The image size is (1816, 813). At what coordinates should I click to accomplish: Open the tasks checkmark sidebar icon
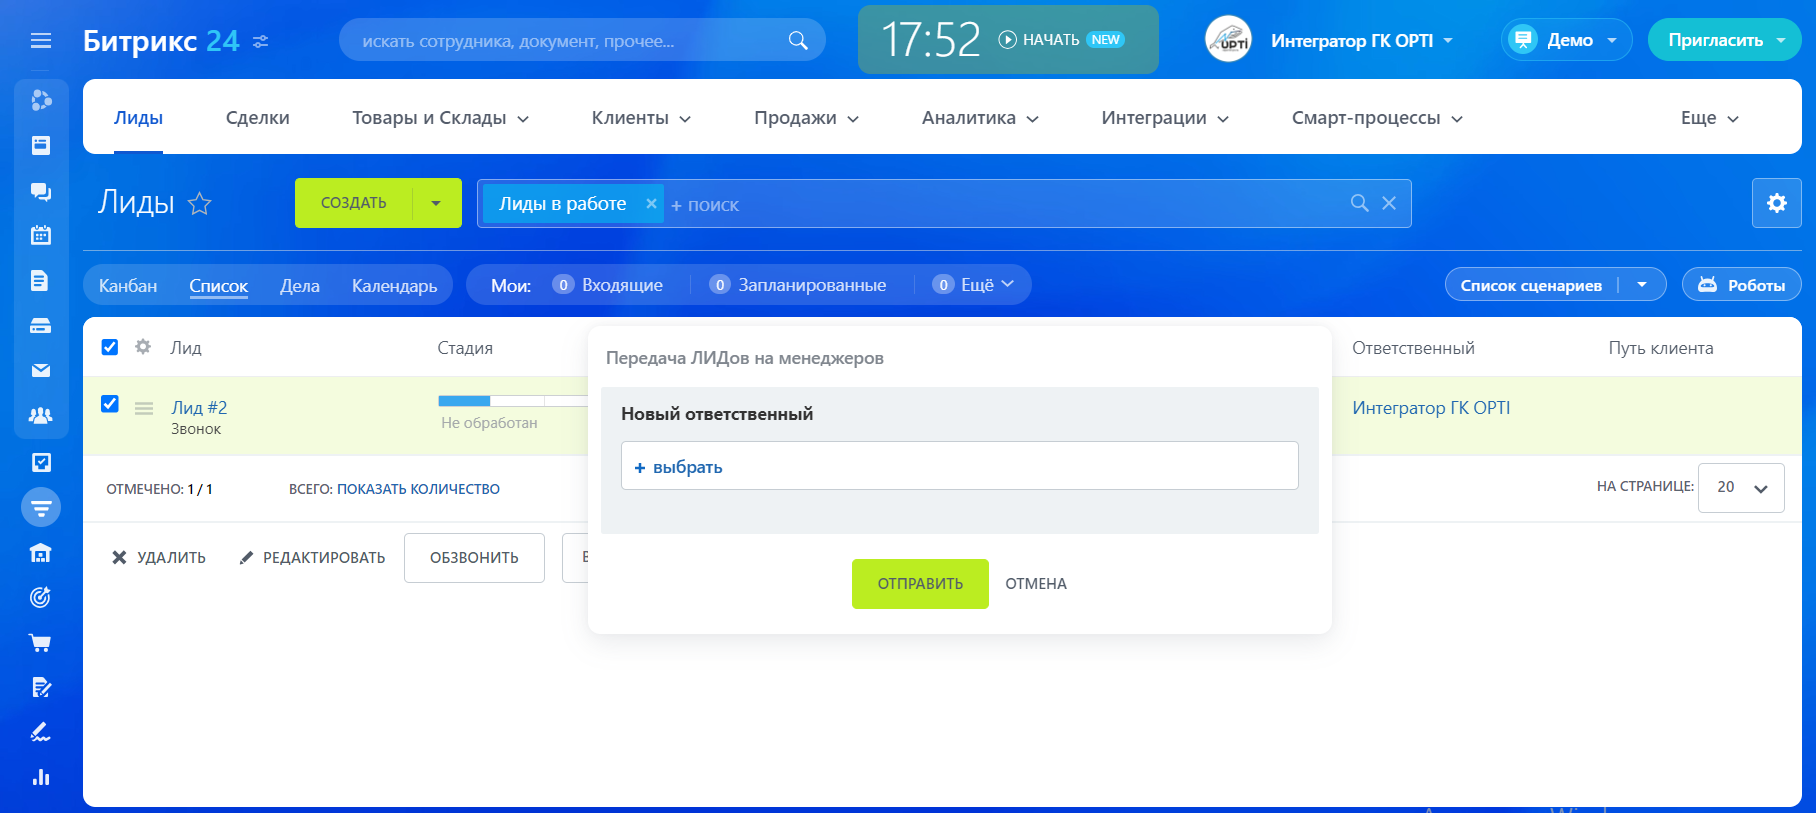[41, 462]
